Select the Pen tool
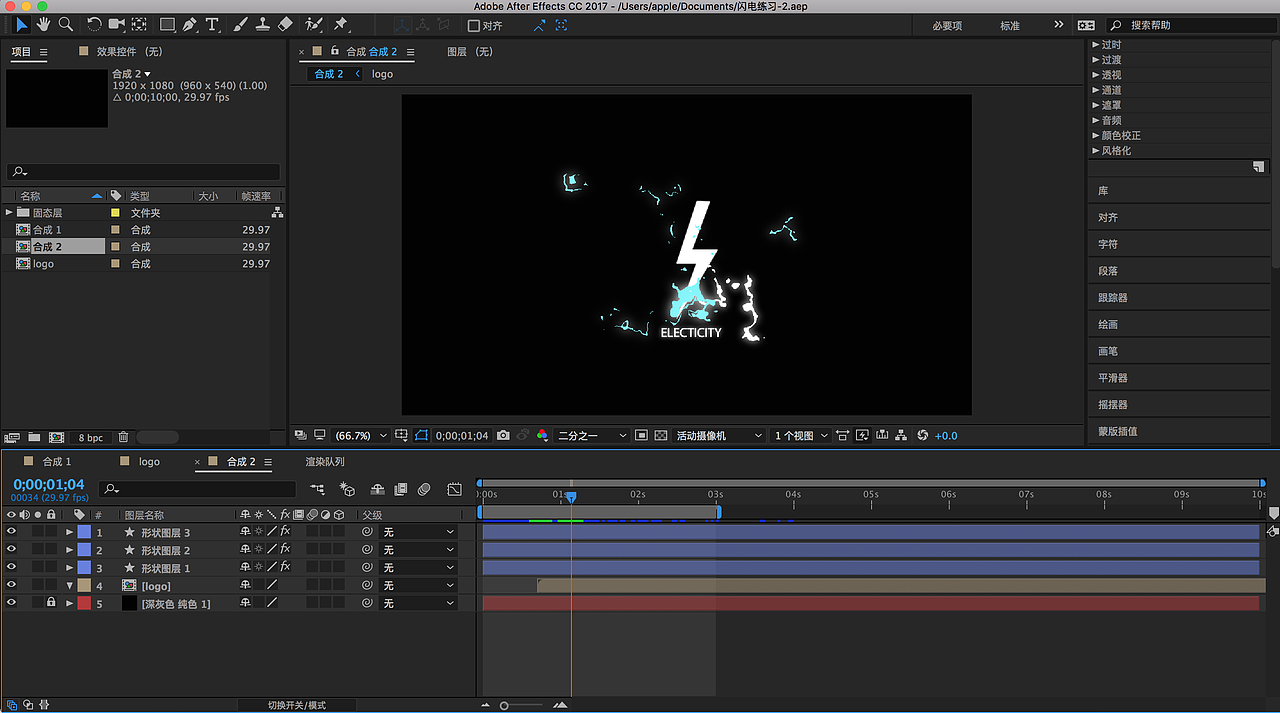 [x=190, y=24]
